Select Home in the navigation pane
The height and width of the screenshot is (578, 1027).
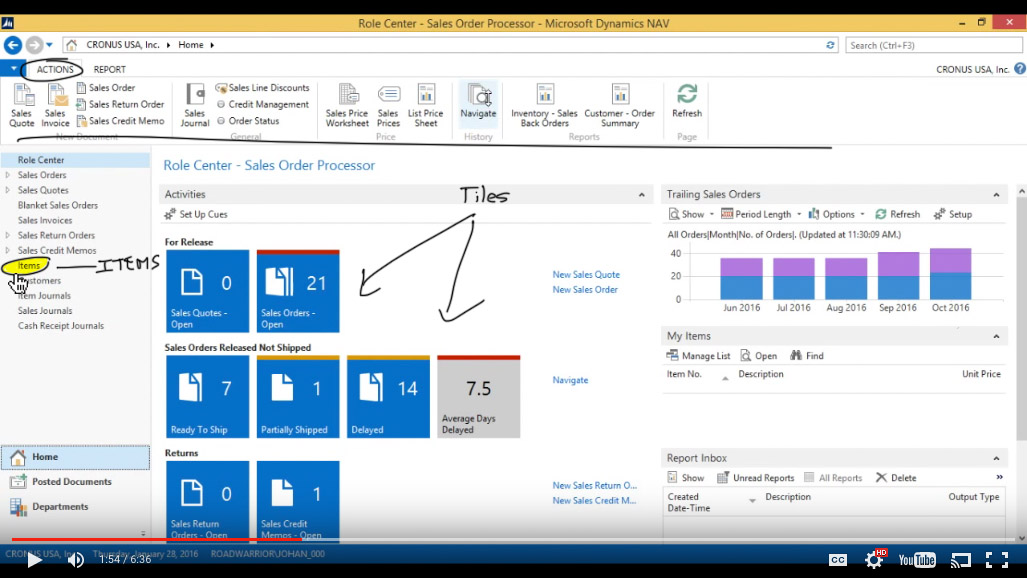point(75,457)
